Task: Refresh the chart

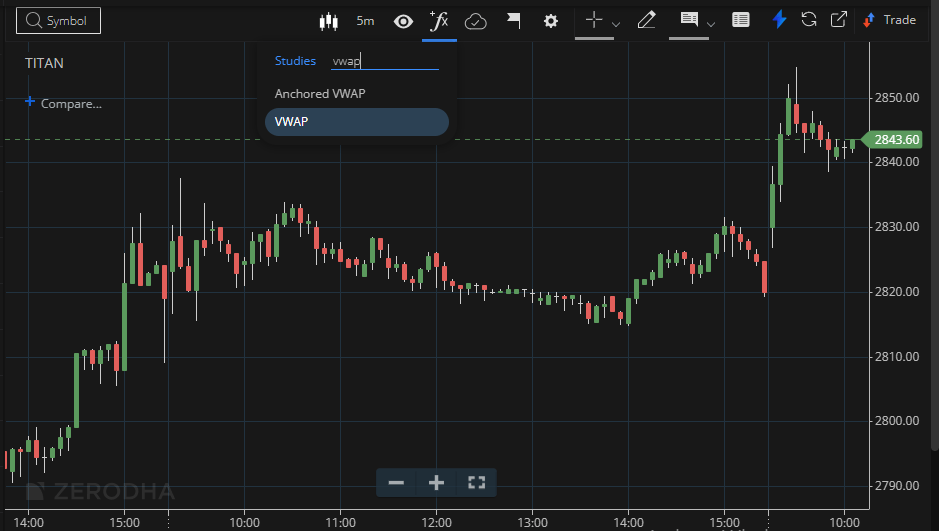Action: click(808, 20)
